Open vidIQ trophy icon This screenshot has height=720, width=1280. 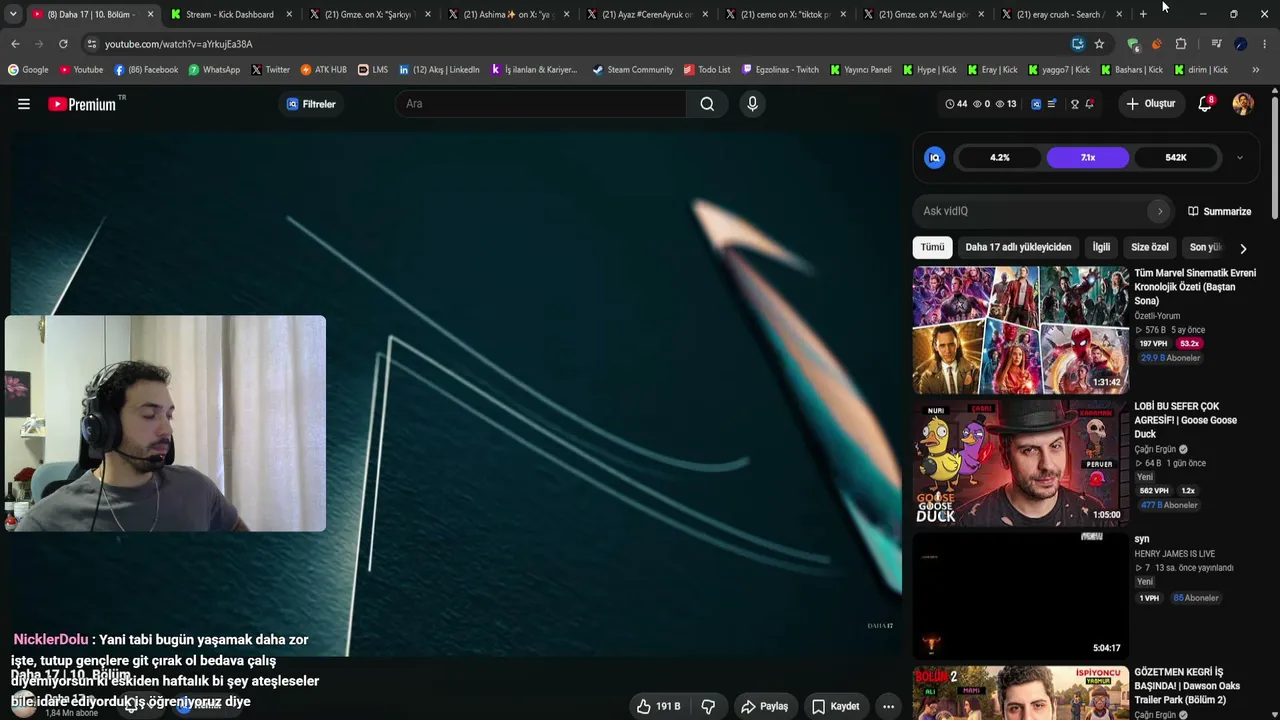coord(1075,104)
